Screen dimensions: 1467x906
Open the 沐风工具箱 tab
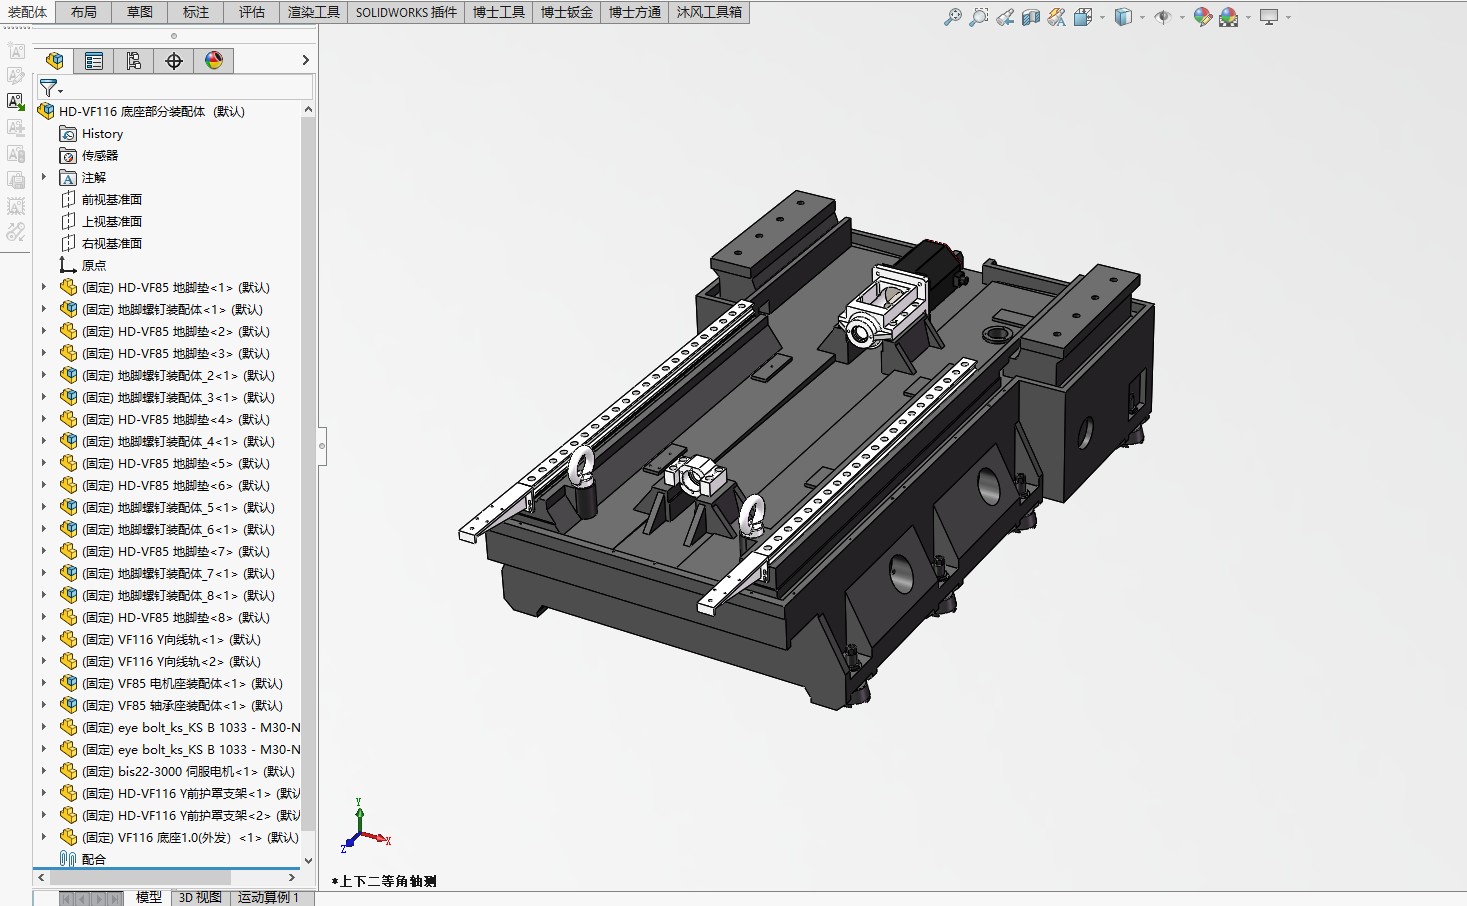tap(710, 12)
